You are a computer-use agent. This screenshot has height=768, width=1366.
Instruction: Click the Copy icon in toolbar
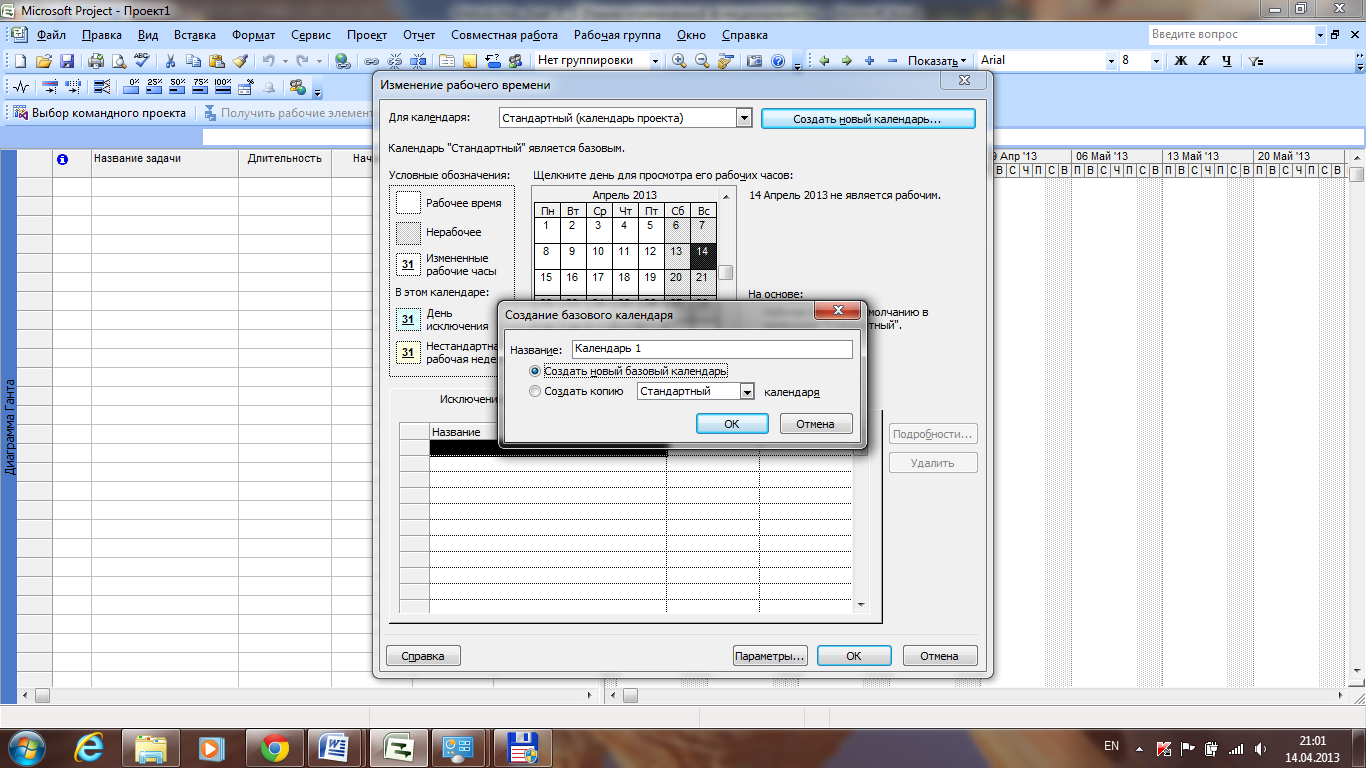194,60
